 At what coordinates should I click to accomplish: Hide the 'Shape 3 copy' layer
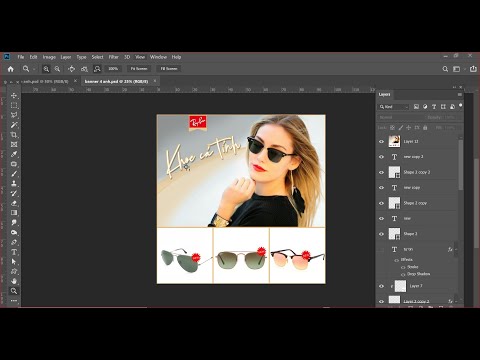382,203
